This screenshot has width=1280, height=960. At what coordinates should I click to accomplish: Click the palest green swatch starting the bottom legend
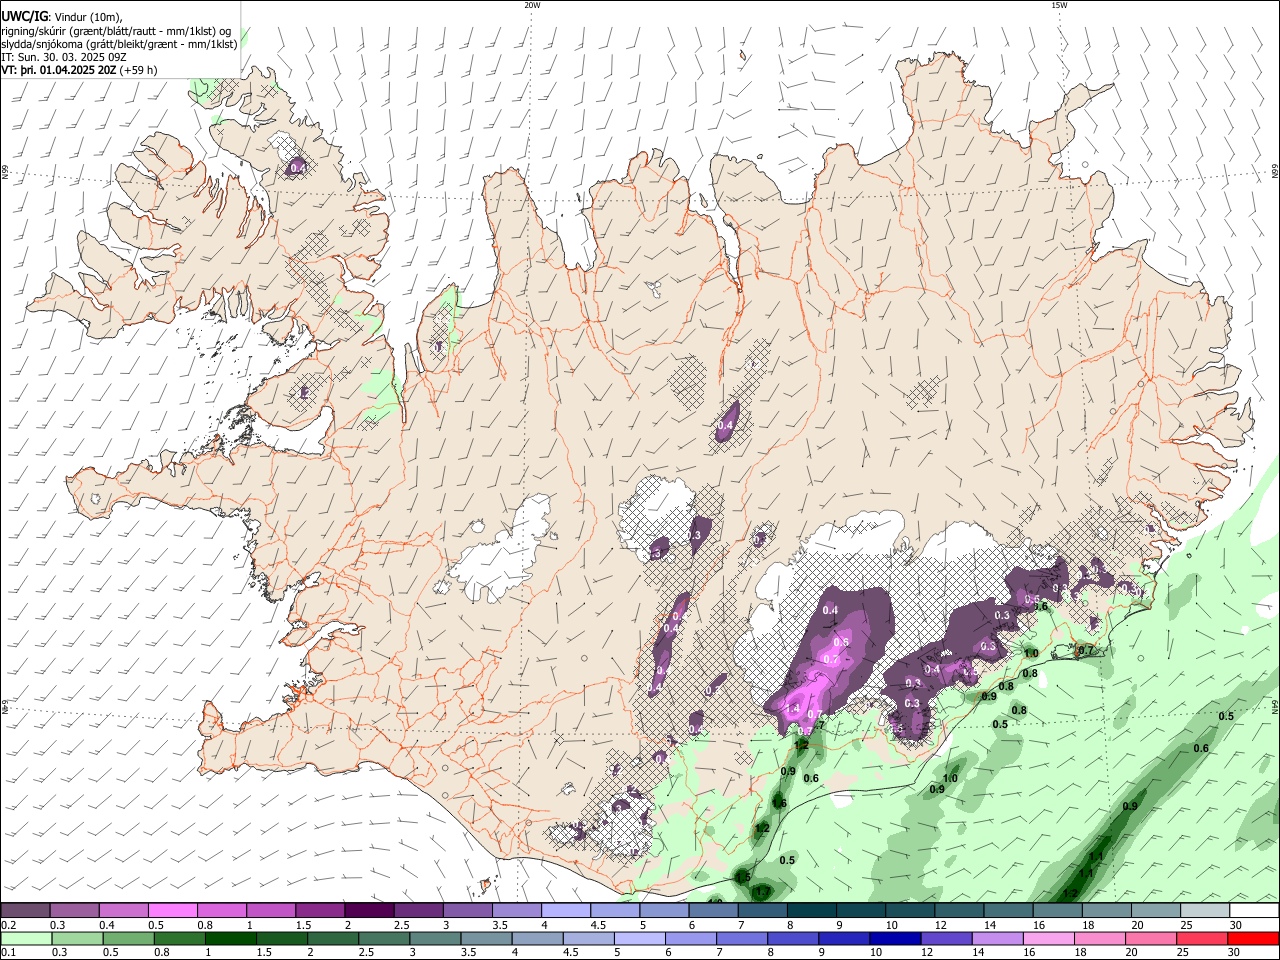tap(26, 939)
